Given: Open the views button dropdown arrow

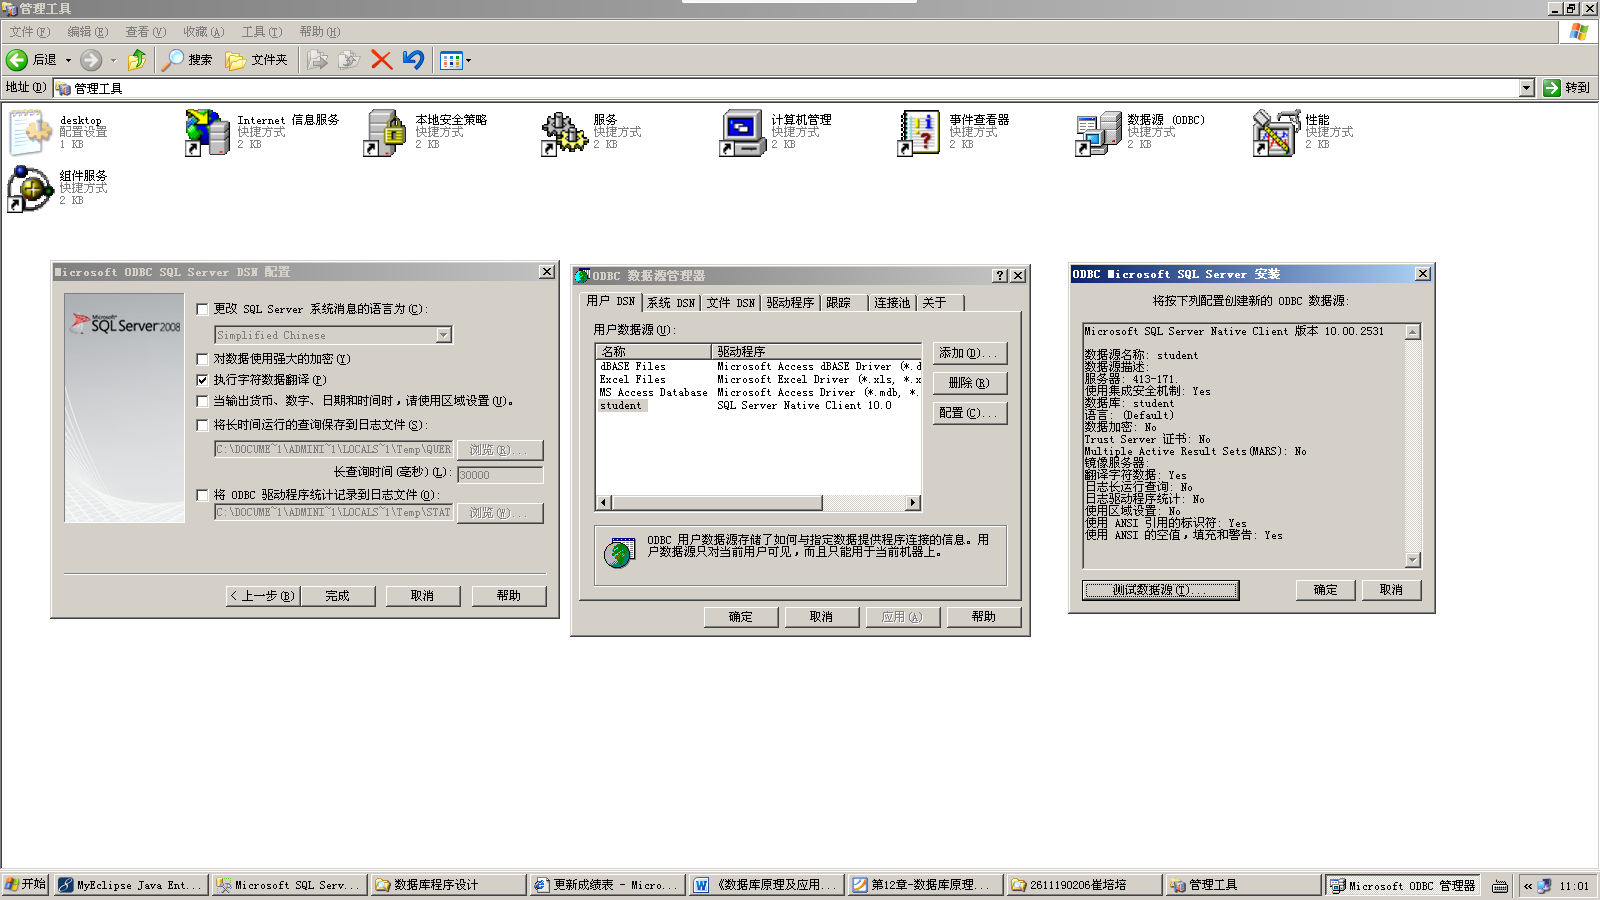Looking at the screenshot, I should [468, 60].
